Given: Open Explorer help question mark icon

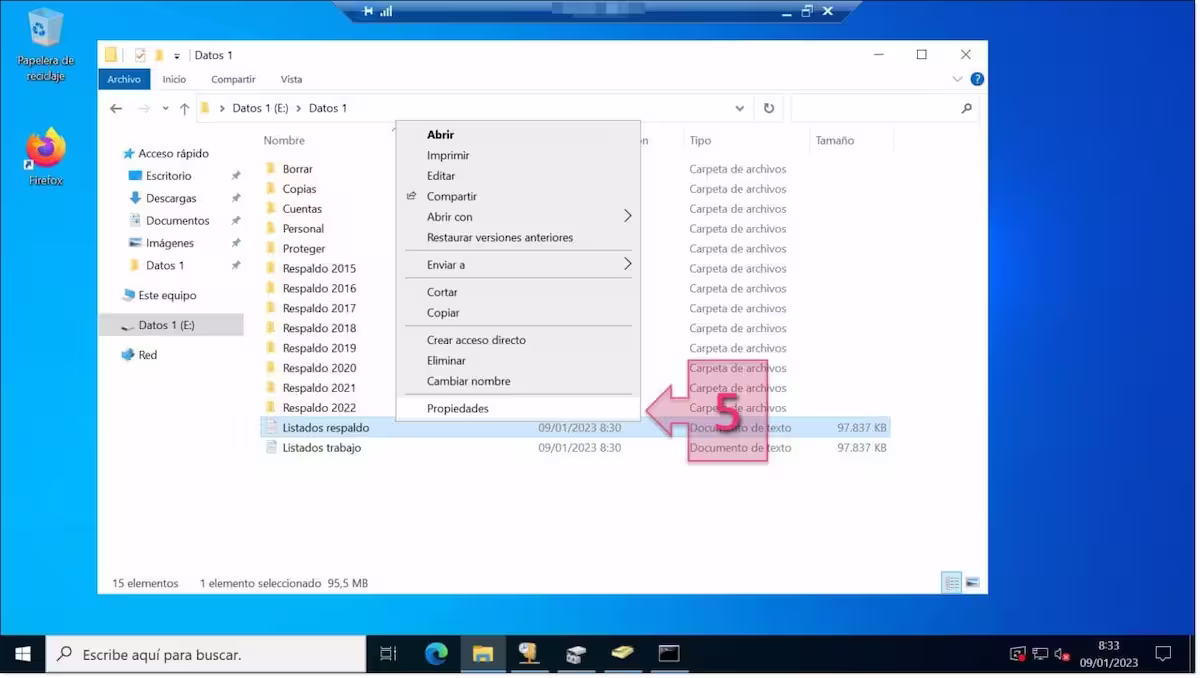Looking at the screenshot, I should [x=977, y=79].
